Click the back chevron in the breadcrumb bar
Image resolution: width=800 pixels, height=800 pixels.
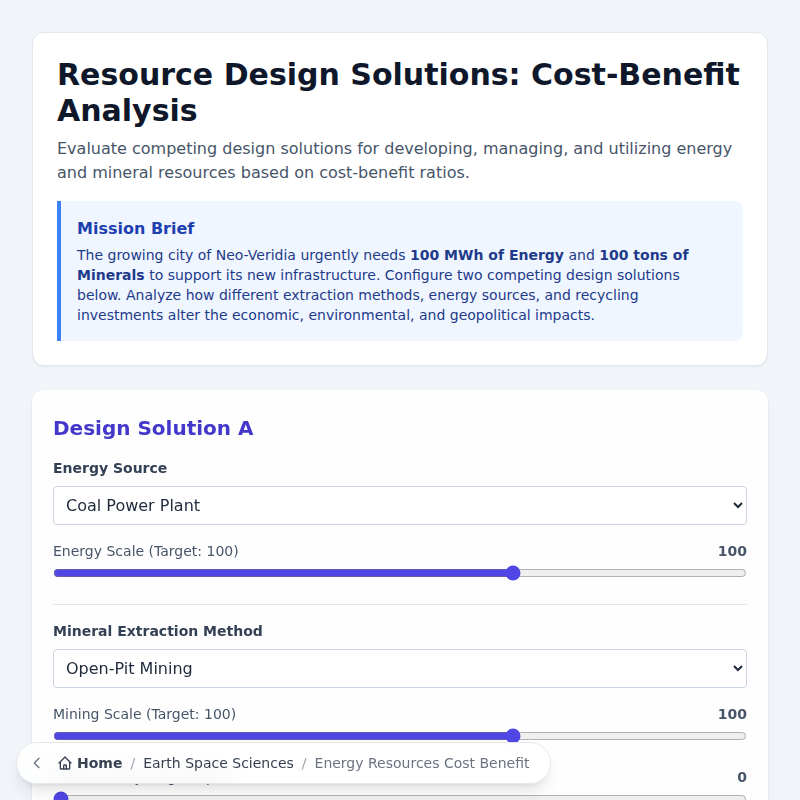coord(36,762)
